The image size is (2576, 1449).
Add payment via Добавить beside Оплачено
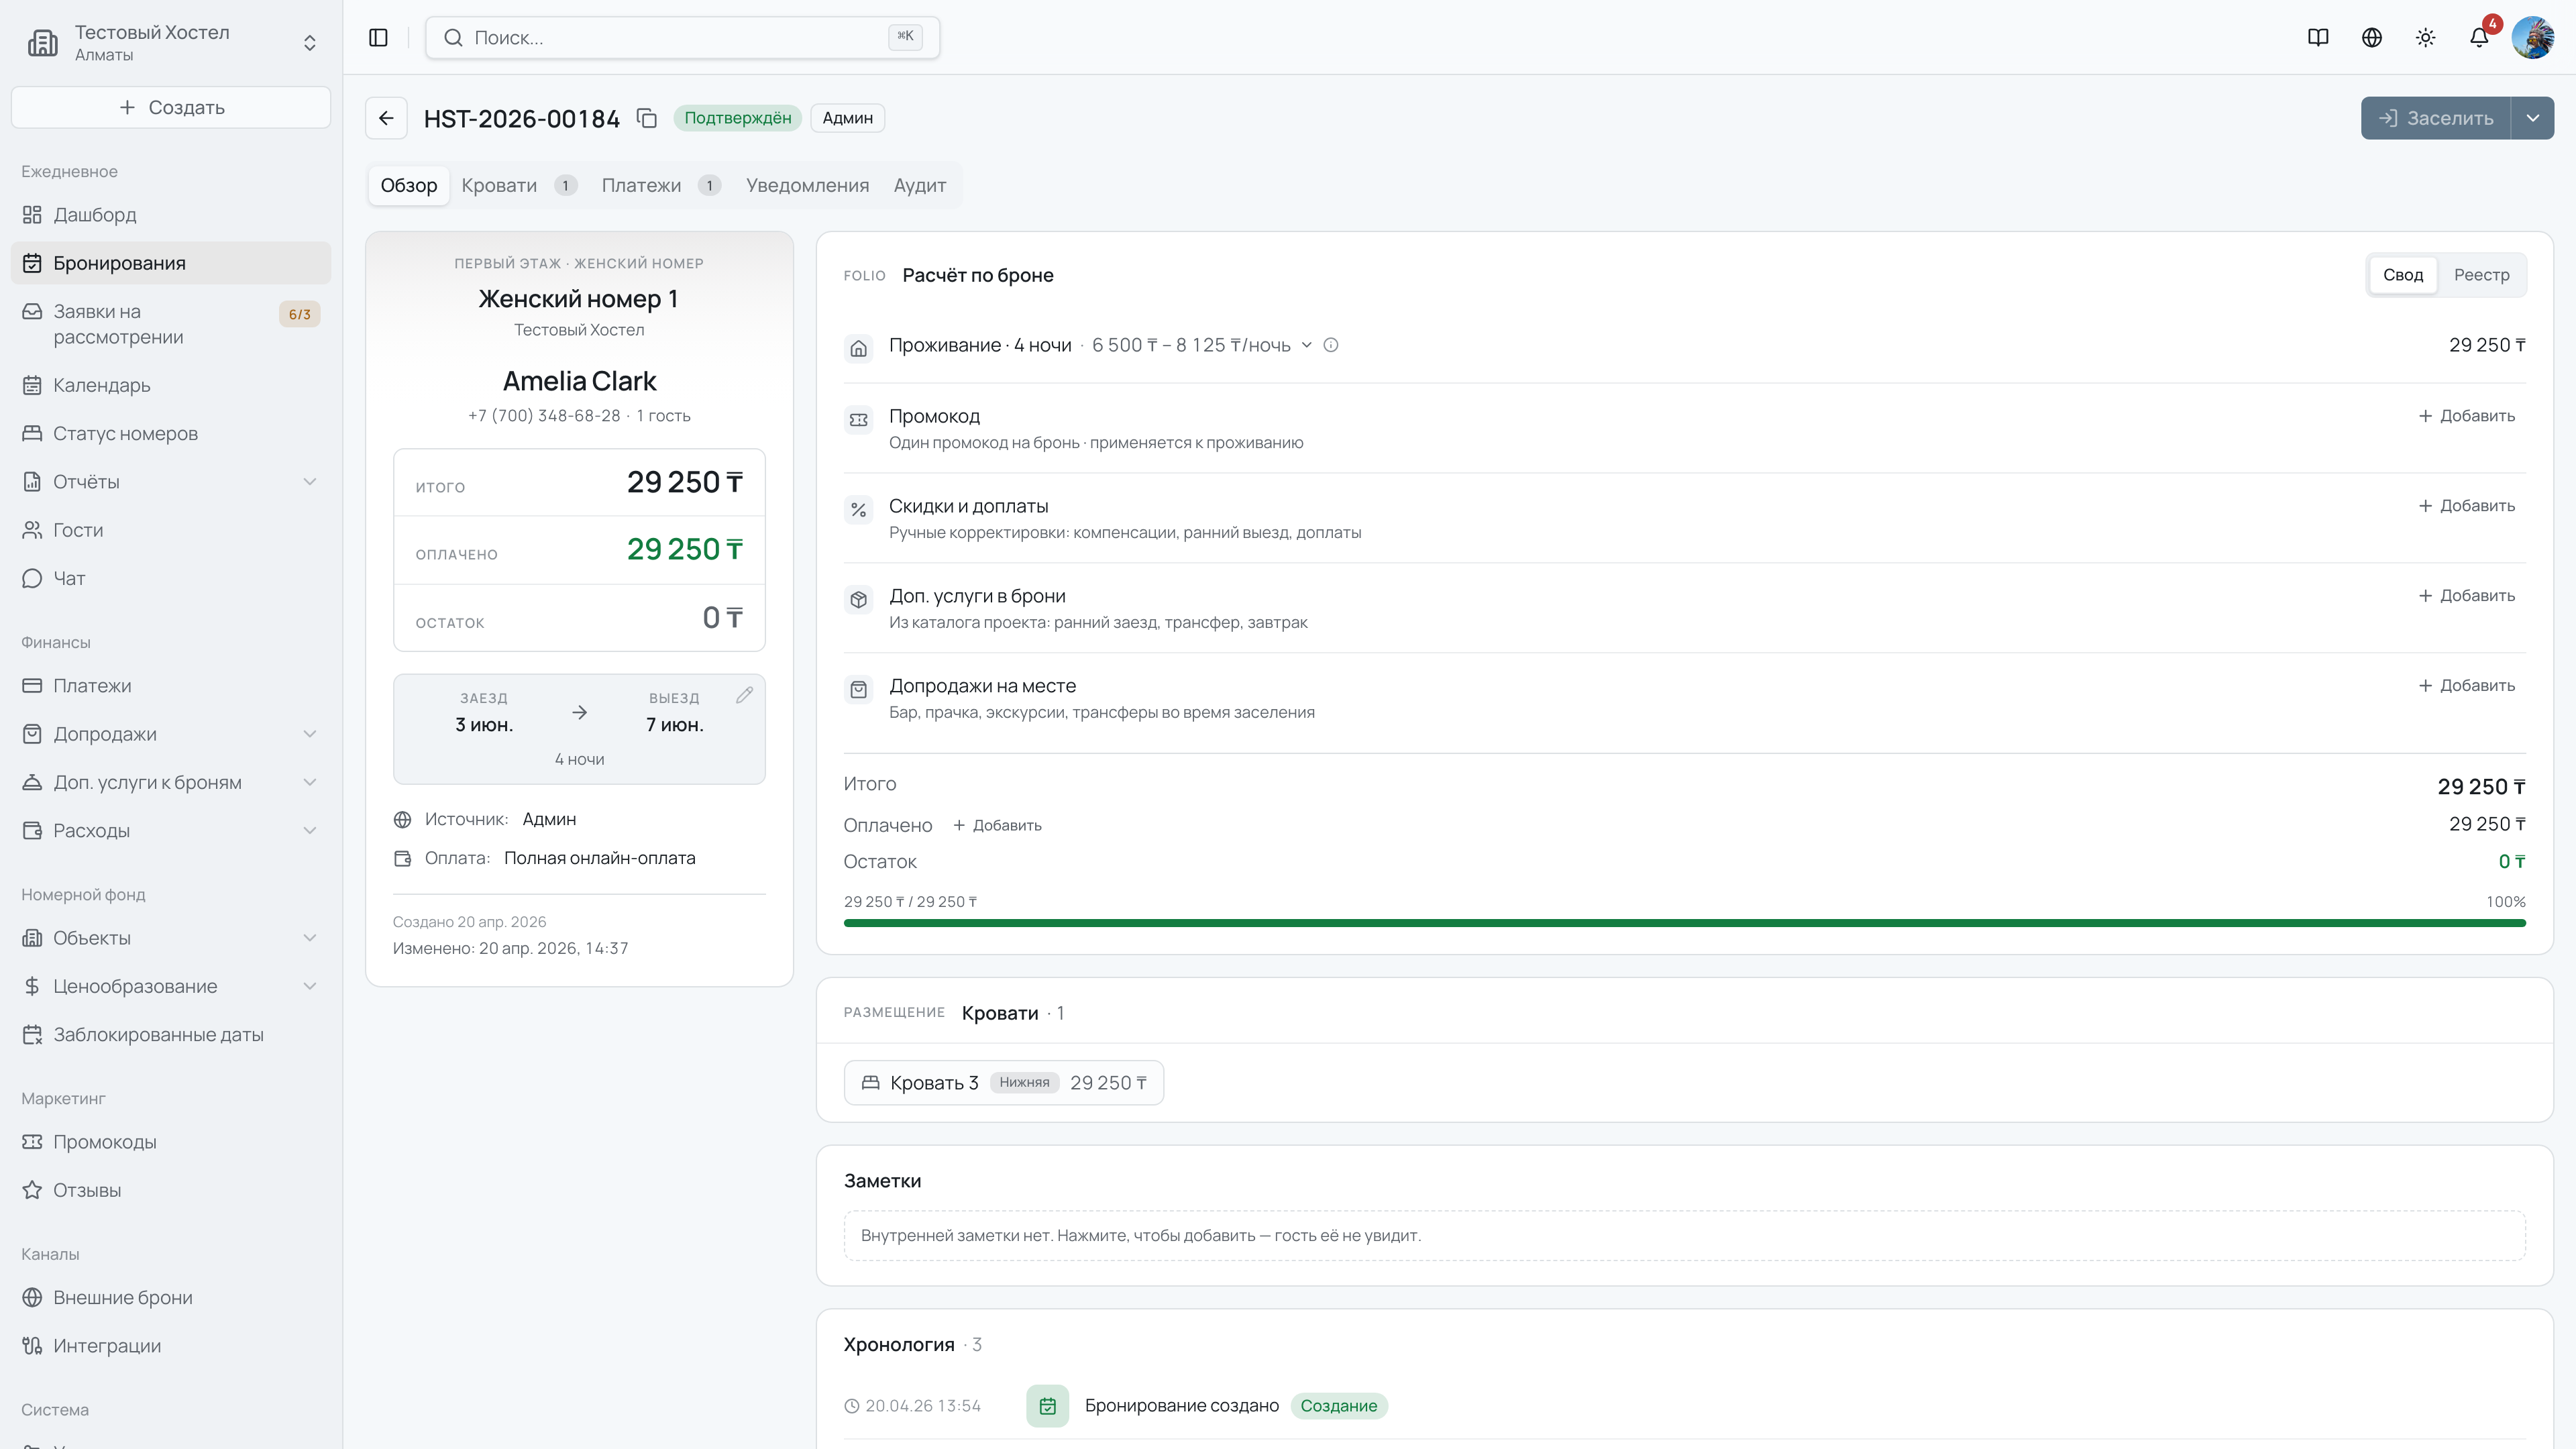point(997,825)
